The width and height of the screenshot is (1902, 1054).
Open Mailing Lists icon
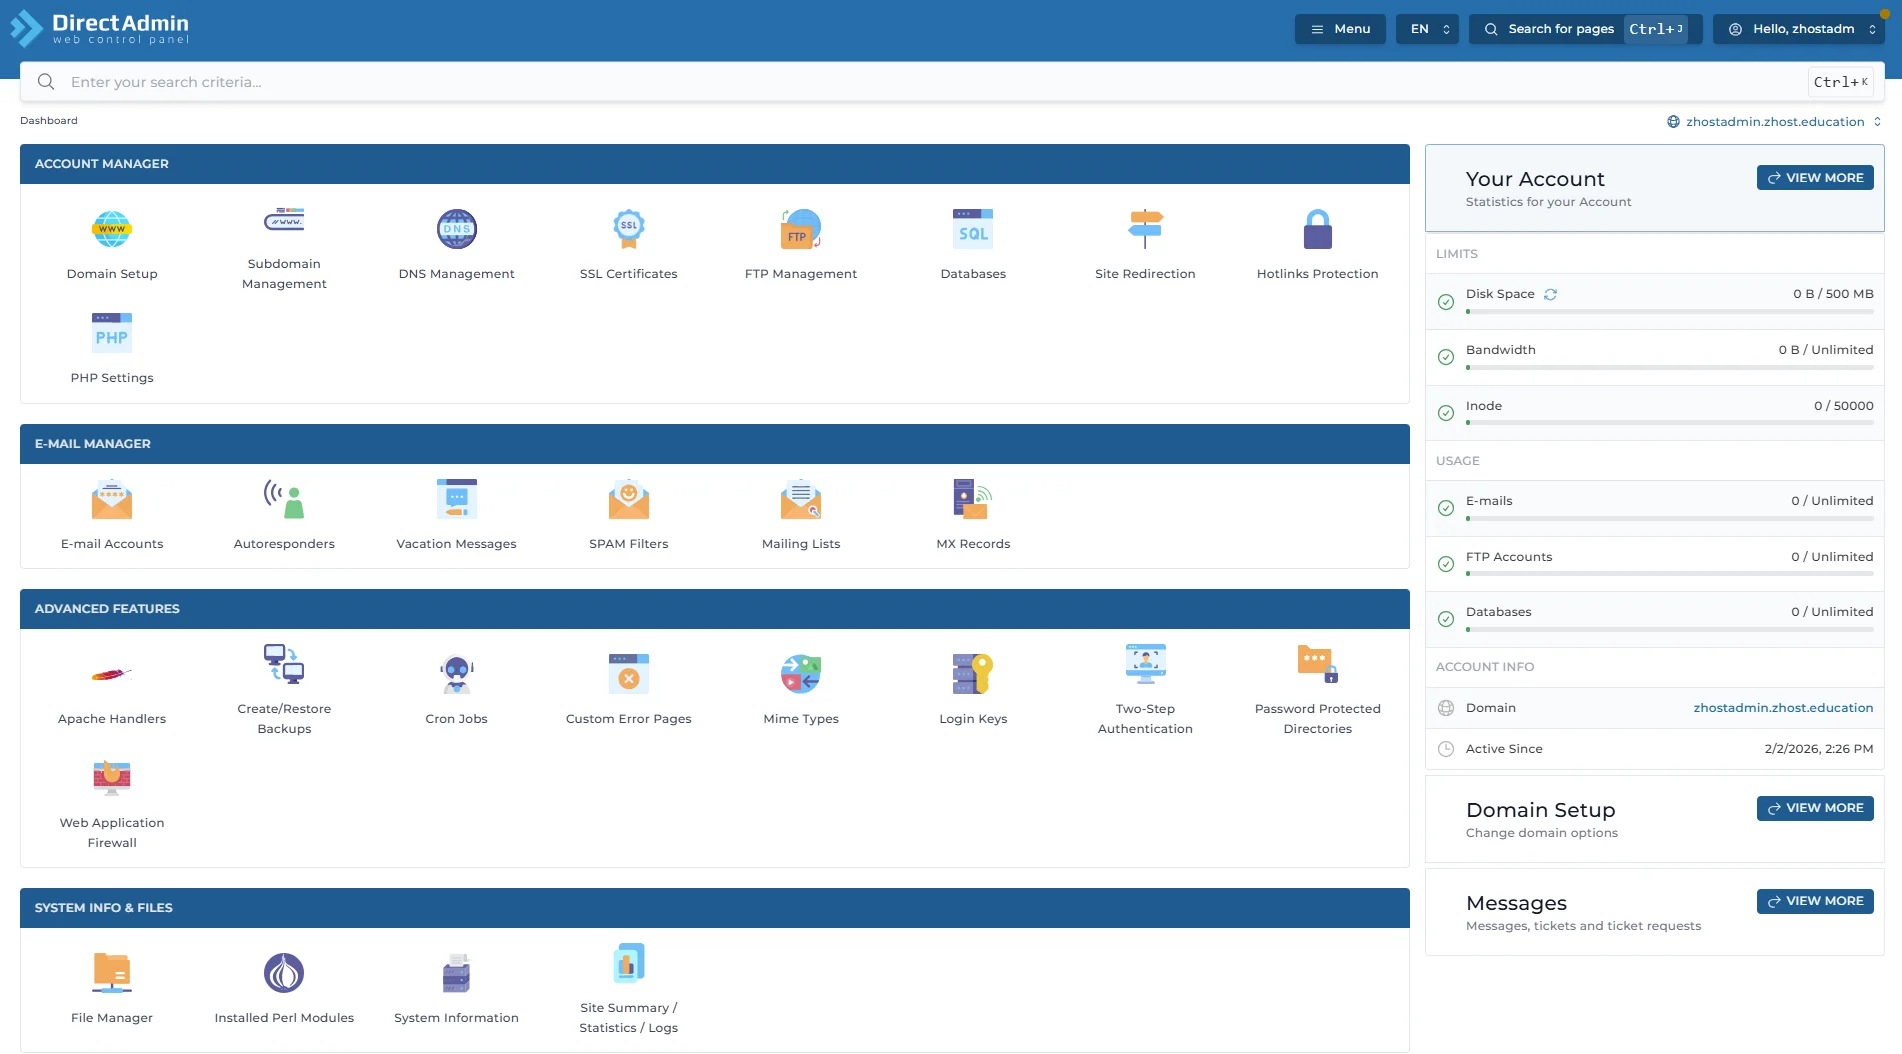coord(801,499)
